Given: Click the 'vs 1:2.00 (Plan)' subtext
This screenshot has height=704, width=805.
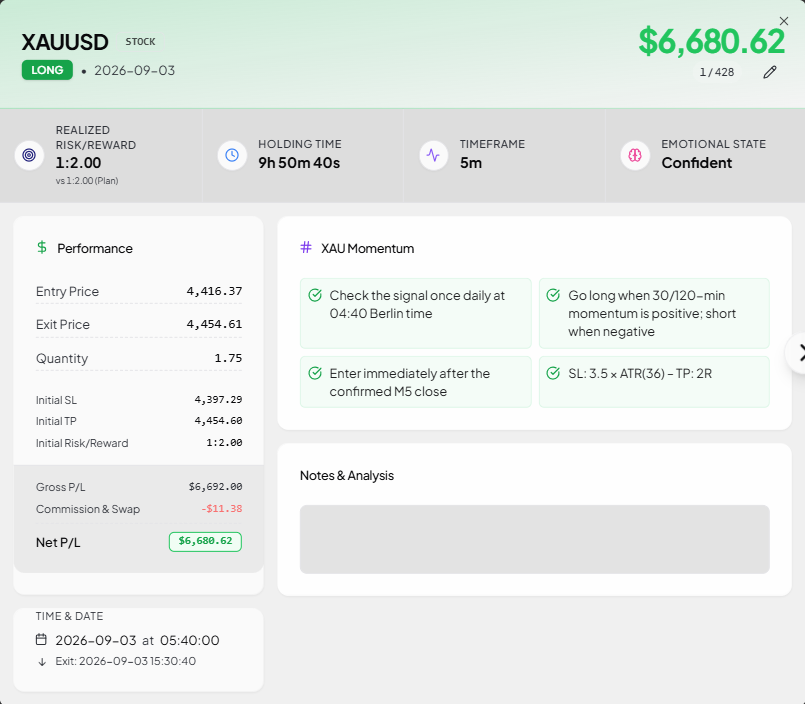Looking at the screenshot, I should point(87,181).
